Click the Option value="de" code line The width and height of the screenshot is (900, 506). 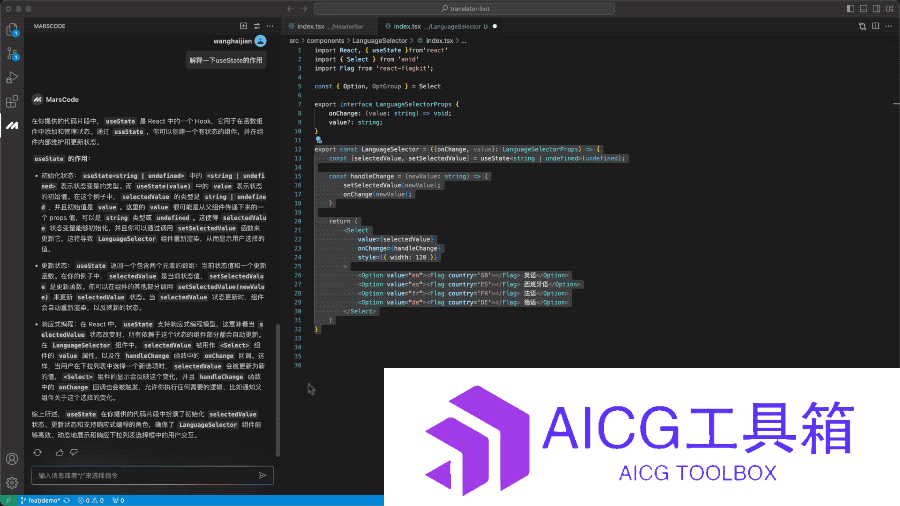(464, 302)
